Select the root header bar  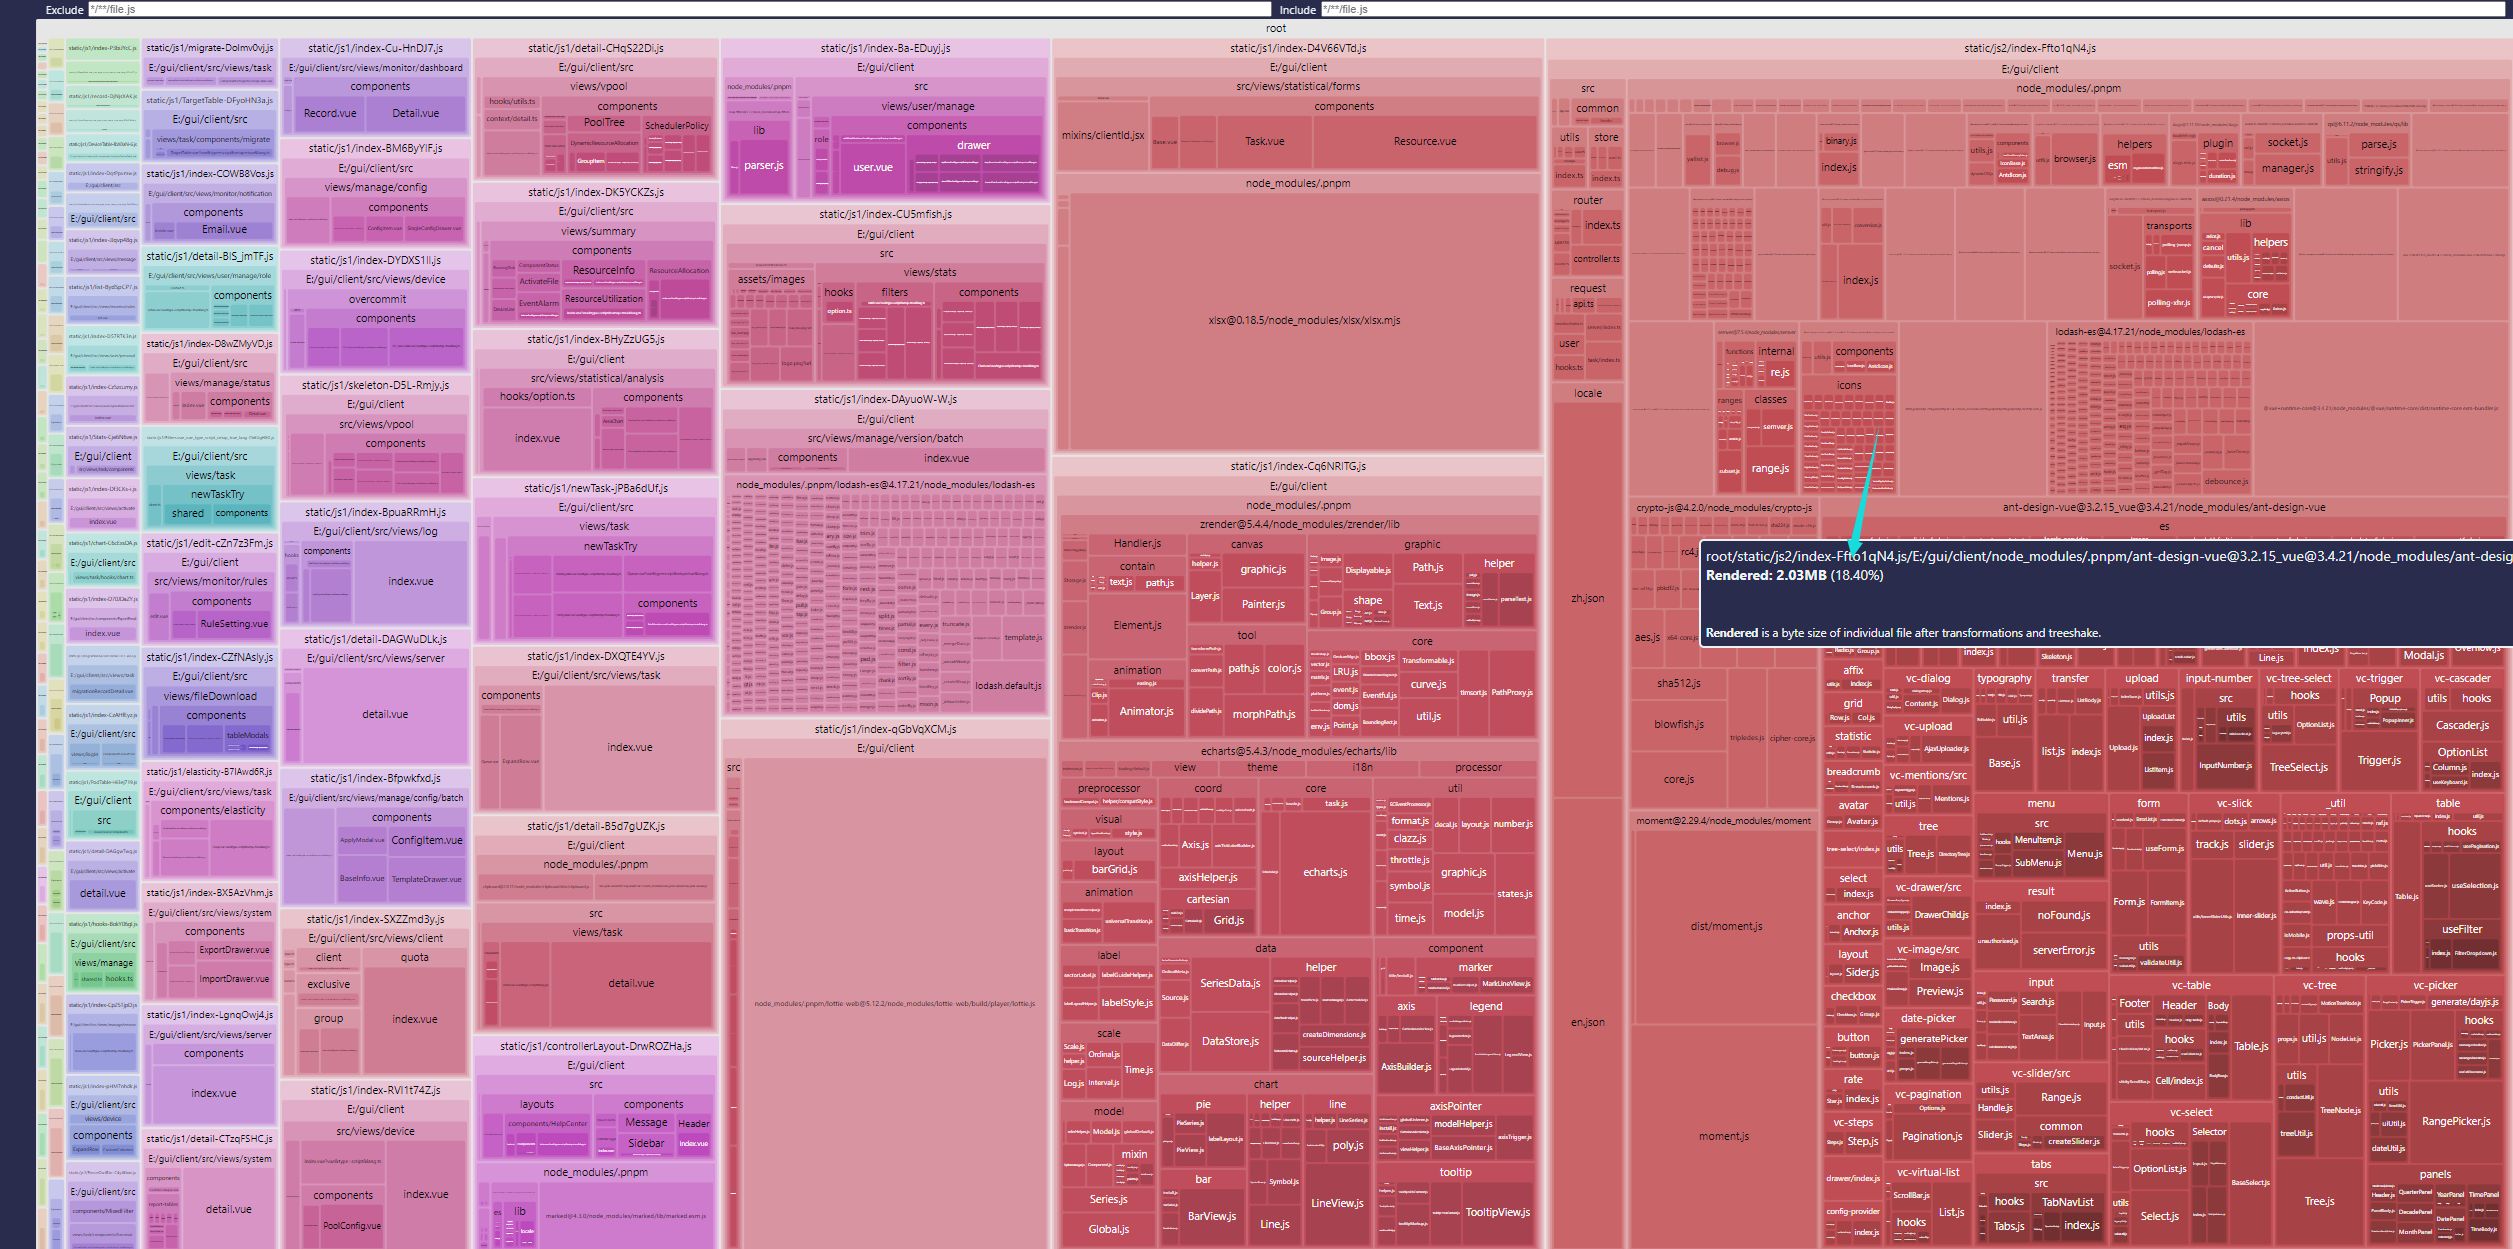(1275, 28)
